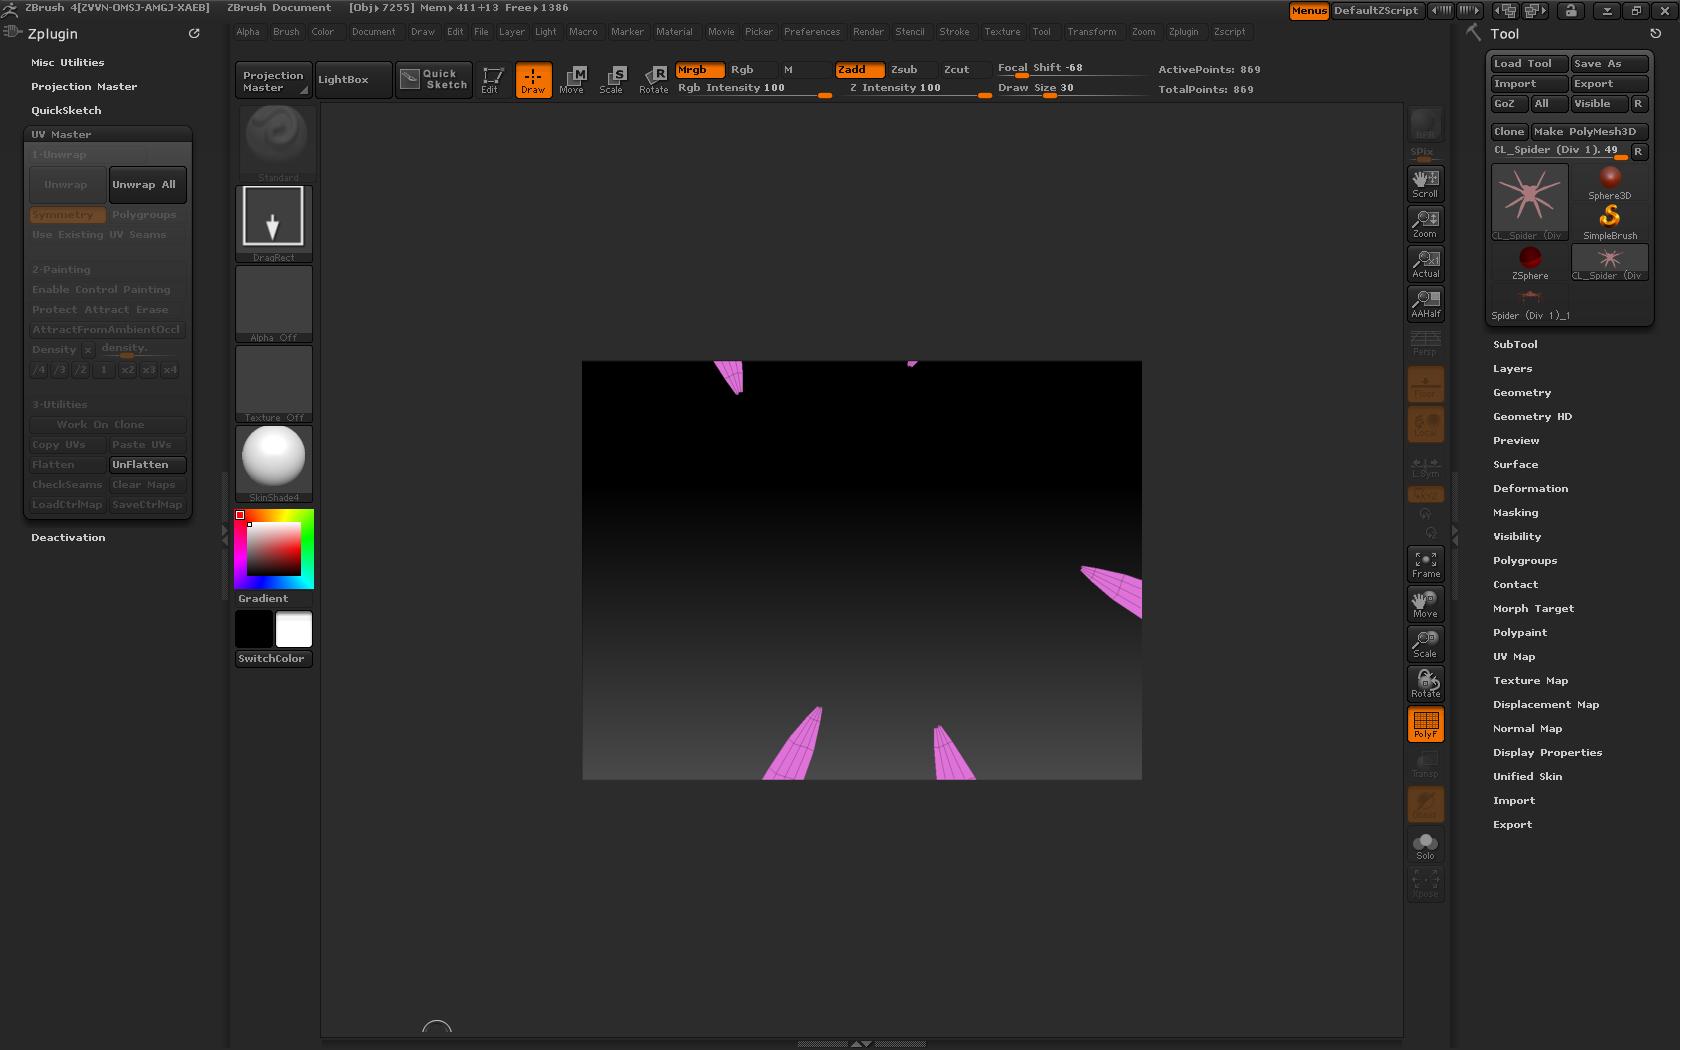Expand the Polygroups section
Image resolution: width=1681 pixels, height=1050 pixels.
click(1525, 560)
